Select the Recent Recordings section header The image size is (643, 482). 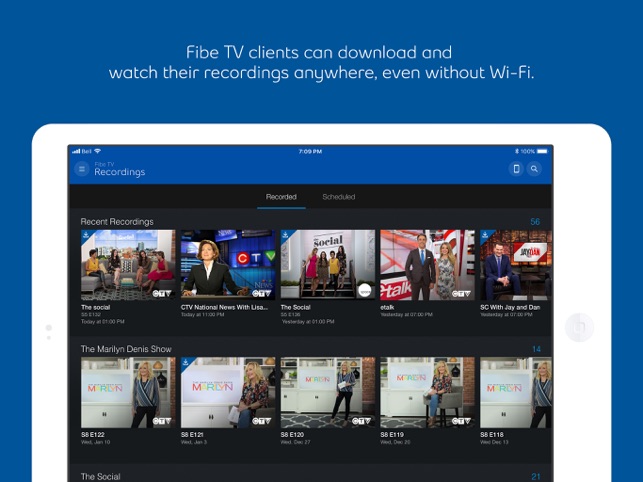click(x=117, y=222)
